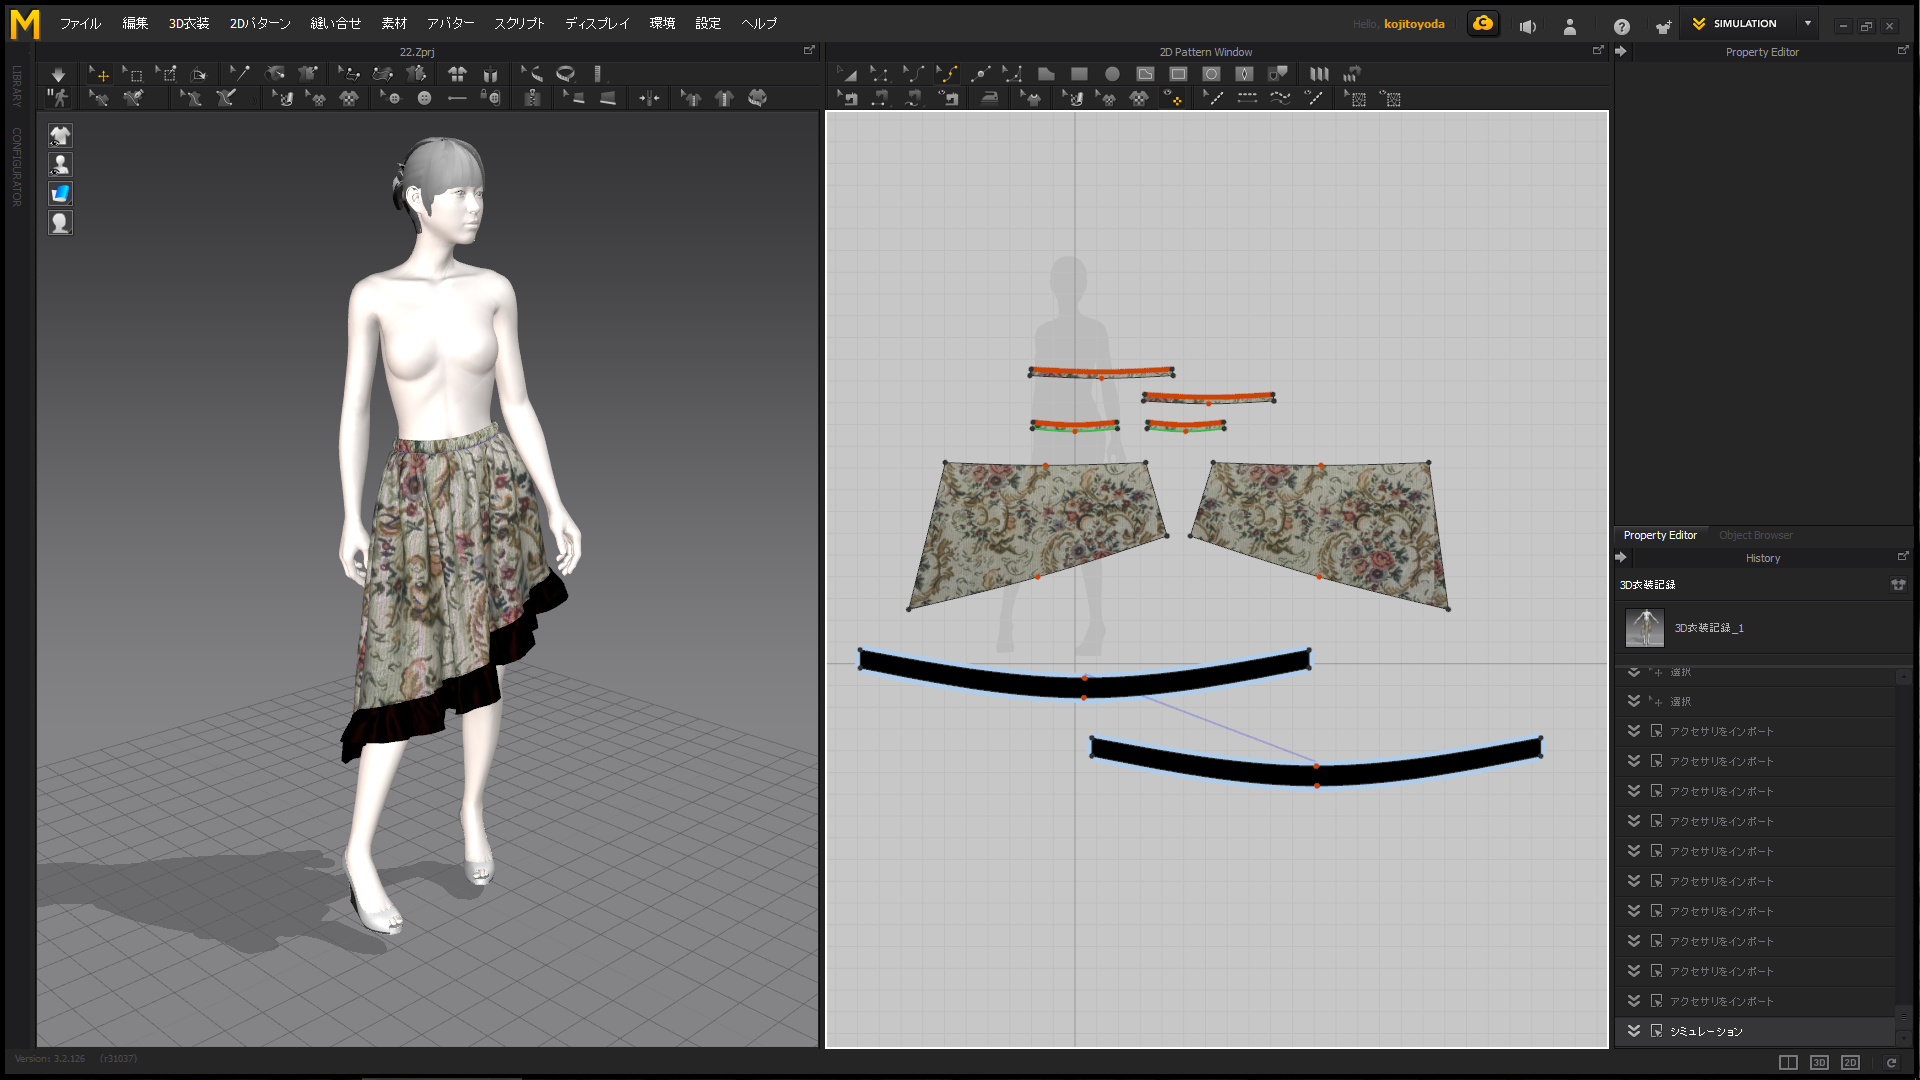Toggle show avatar icon in 3D viewport
The height and width of the screenshot is (1080, 1920).
pyautogui.click(x=60, y=165)
